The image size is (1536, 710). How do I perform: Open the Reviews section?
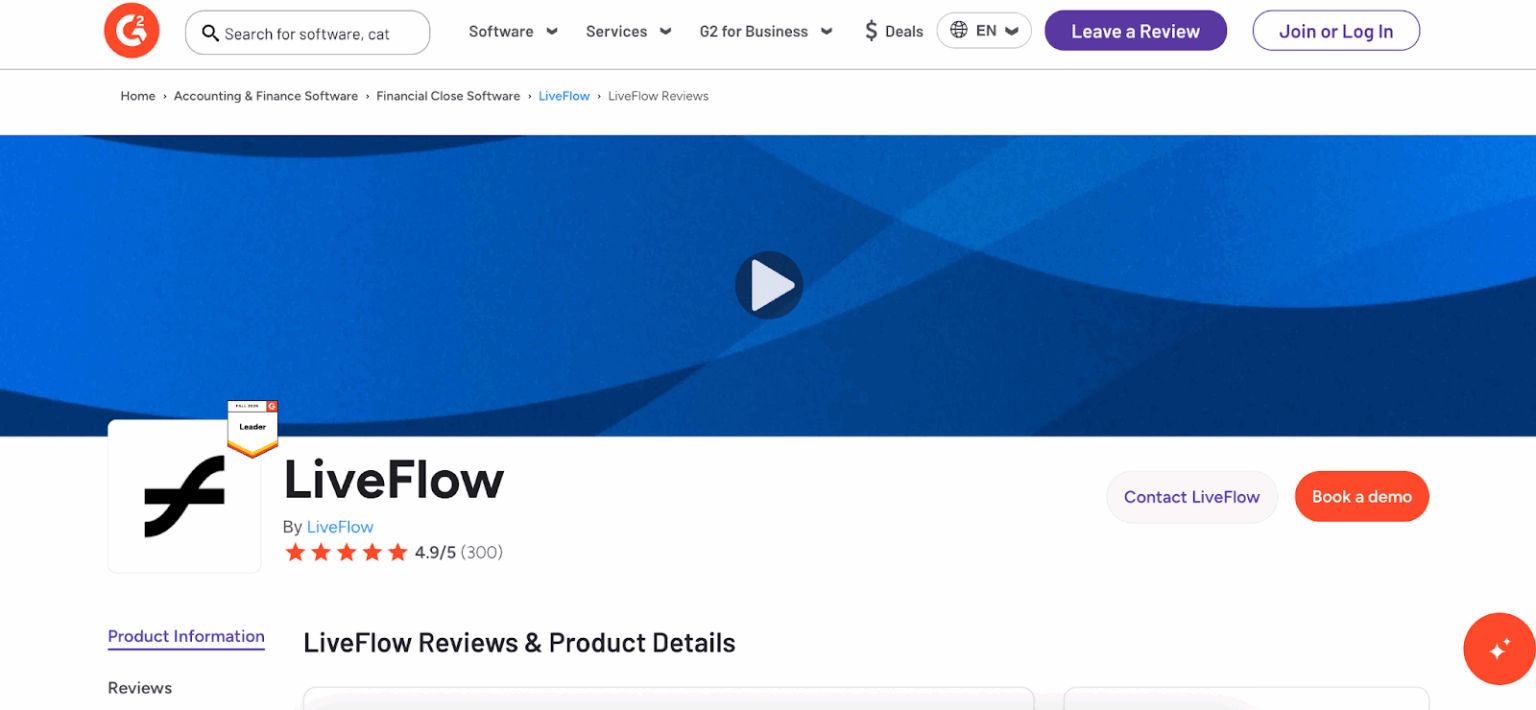pyautogui.click(x=139, y=688)
